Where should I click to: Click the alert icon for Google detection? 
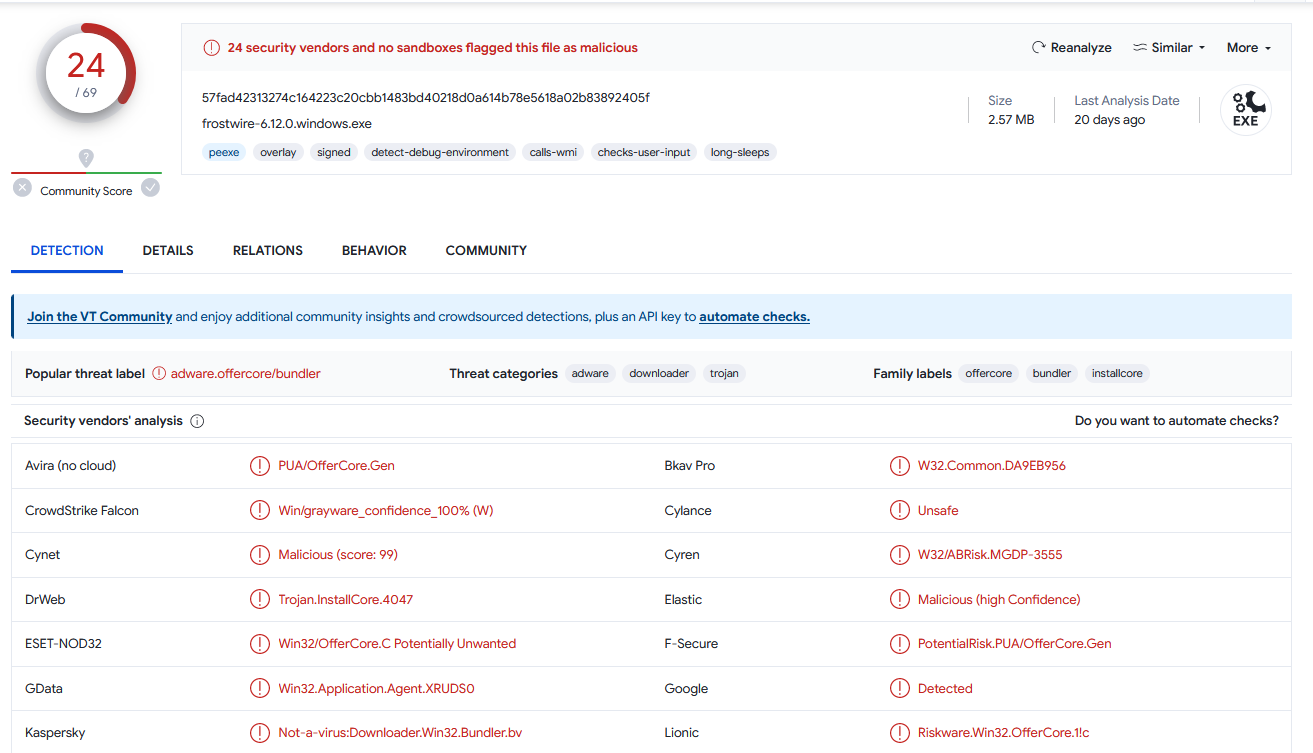(900, 688)
